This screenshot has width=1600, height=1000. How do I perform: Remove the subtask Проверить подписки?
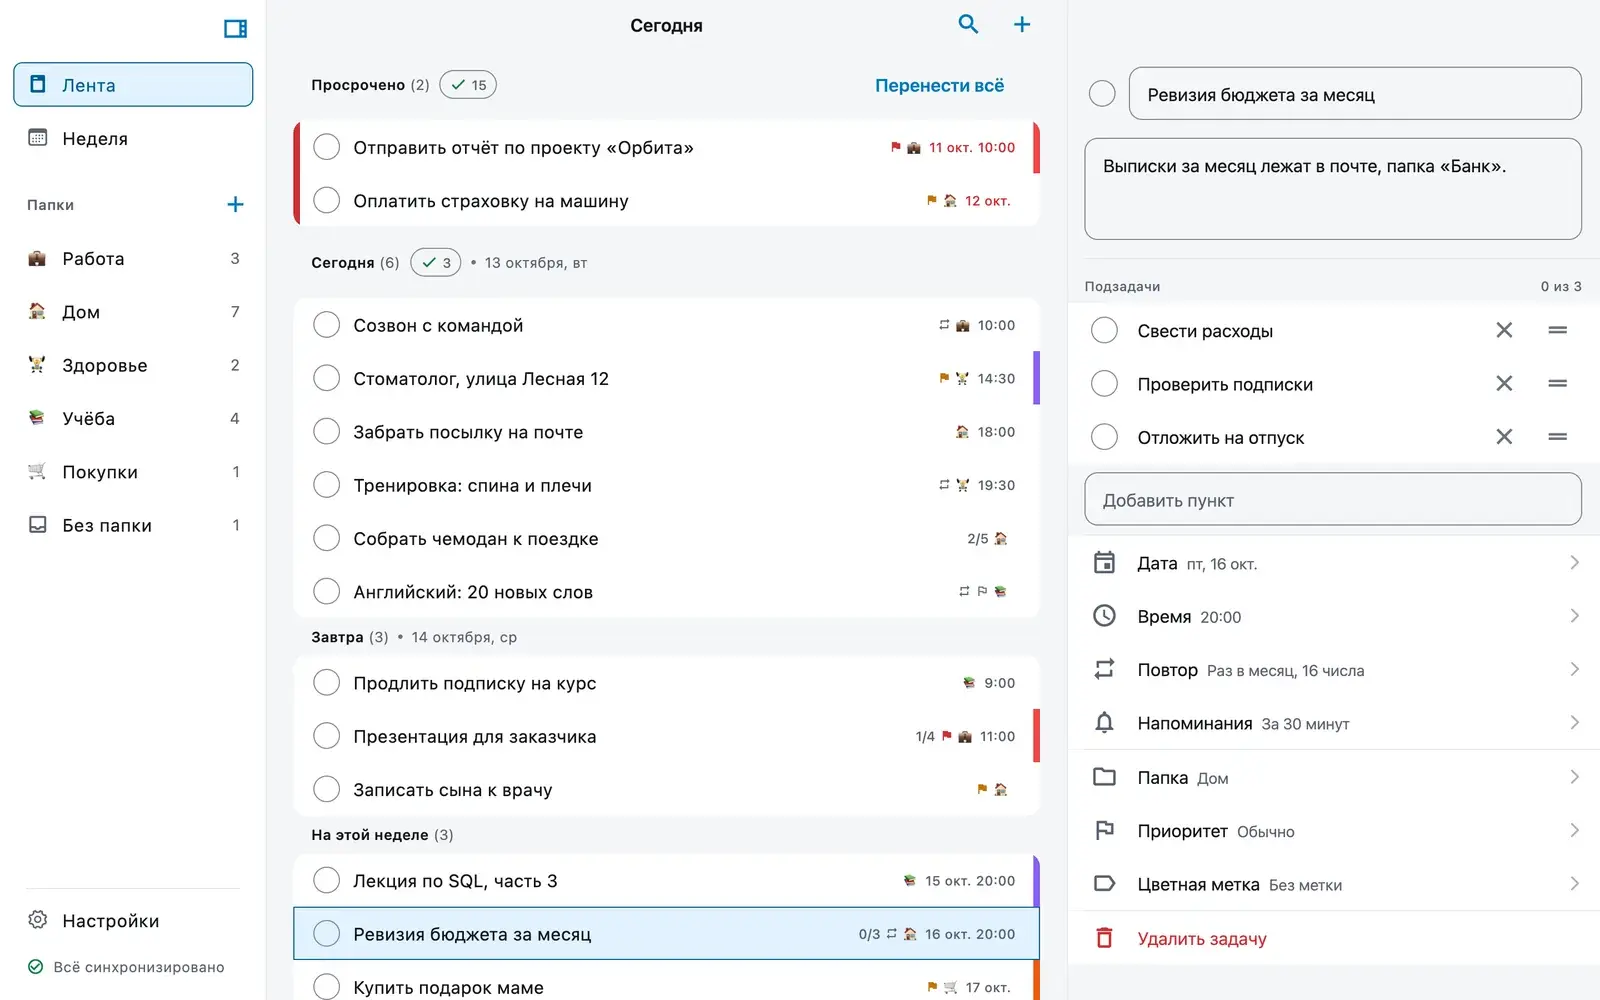[1504, 384]
